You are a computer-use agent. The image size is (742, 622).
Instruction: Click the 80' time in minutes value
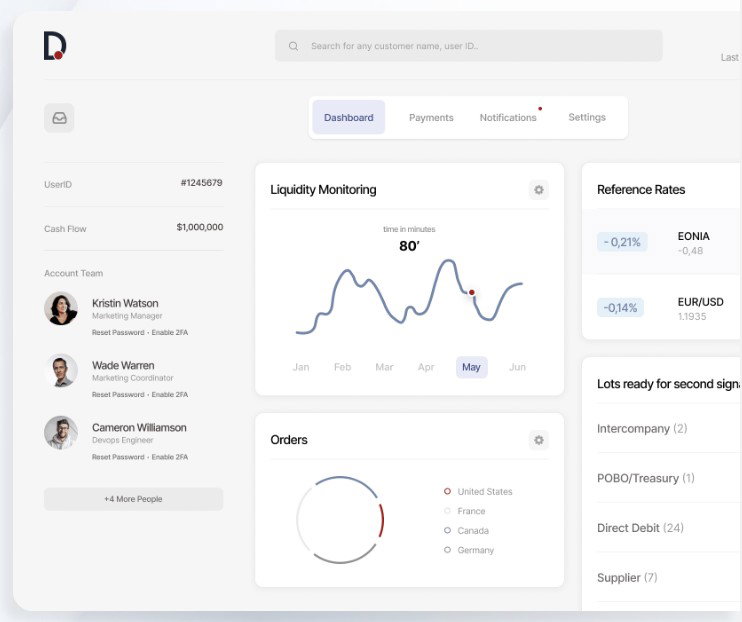coord(409,246)
